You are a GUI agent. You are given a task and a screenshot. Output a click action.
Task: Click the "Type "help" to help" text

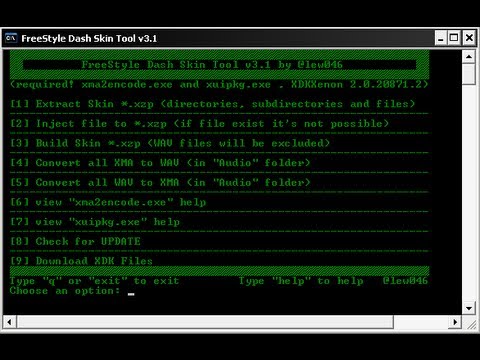pyautogui.click(x=301, y=281)
